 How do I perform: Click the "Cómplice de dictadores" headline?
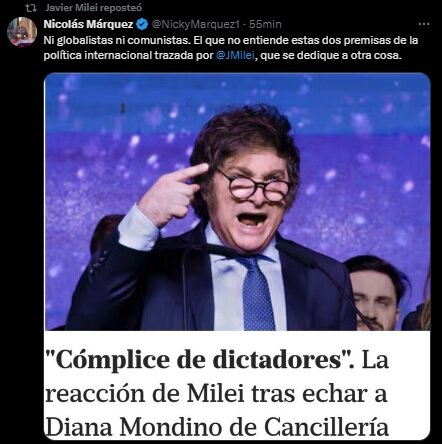[x=199, y=360]
